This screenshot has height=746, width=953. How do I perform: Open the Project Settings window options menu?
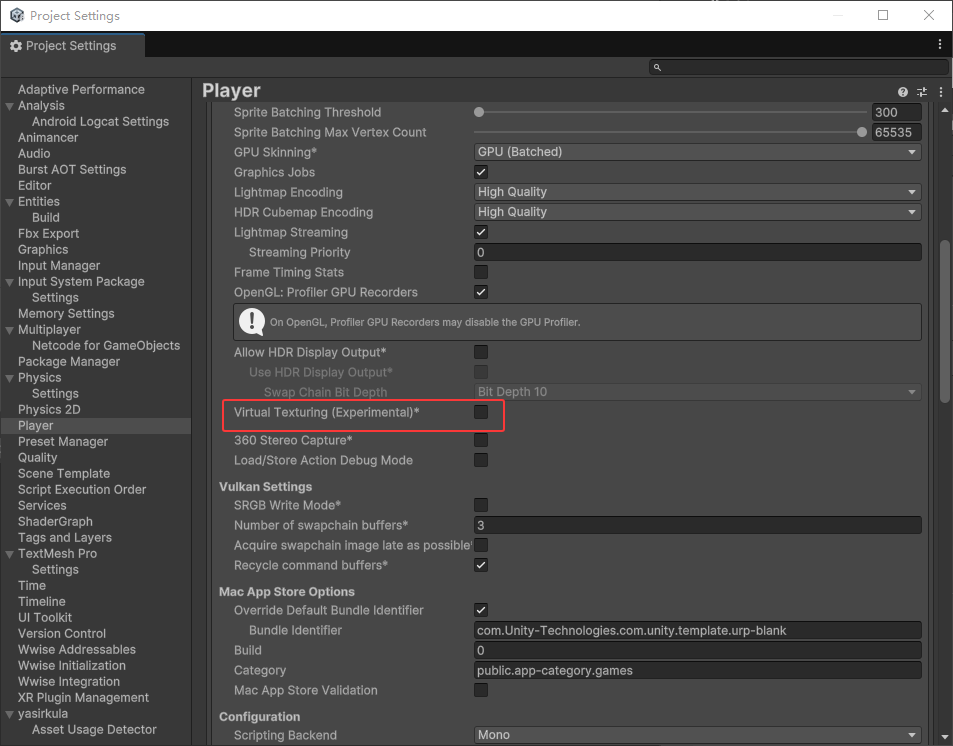point(940,45)
